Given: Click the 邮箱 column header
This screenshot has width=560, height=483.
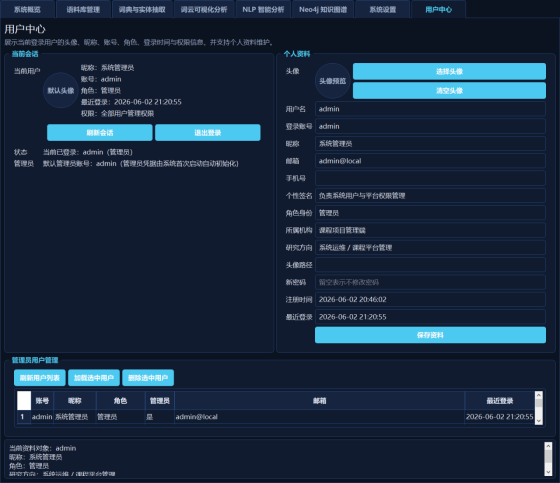Looking at the screenshot, I should pos(320,401).
